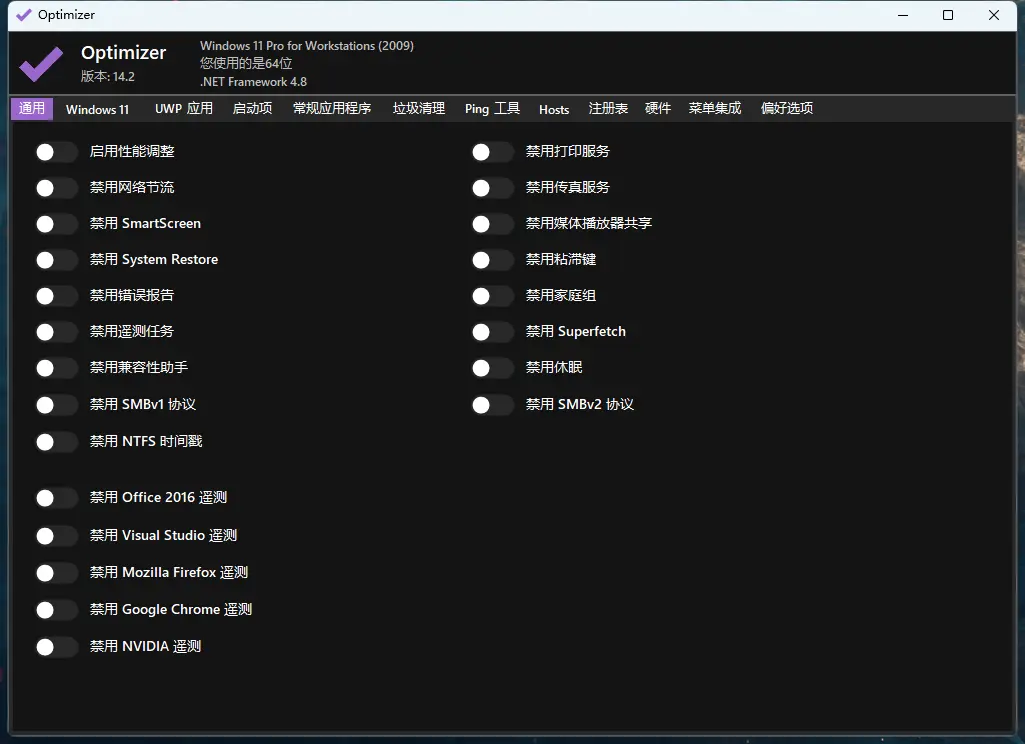
Task: Go to 常规应用程序 tab
Action: [x=332, y=109]
